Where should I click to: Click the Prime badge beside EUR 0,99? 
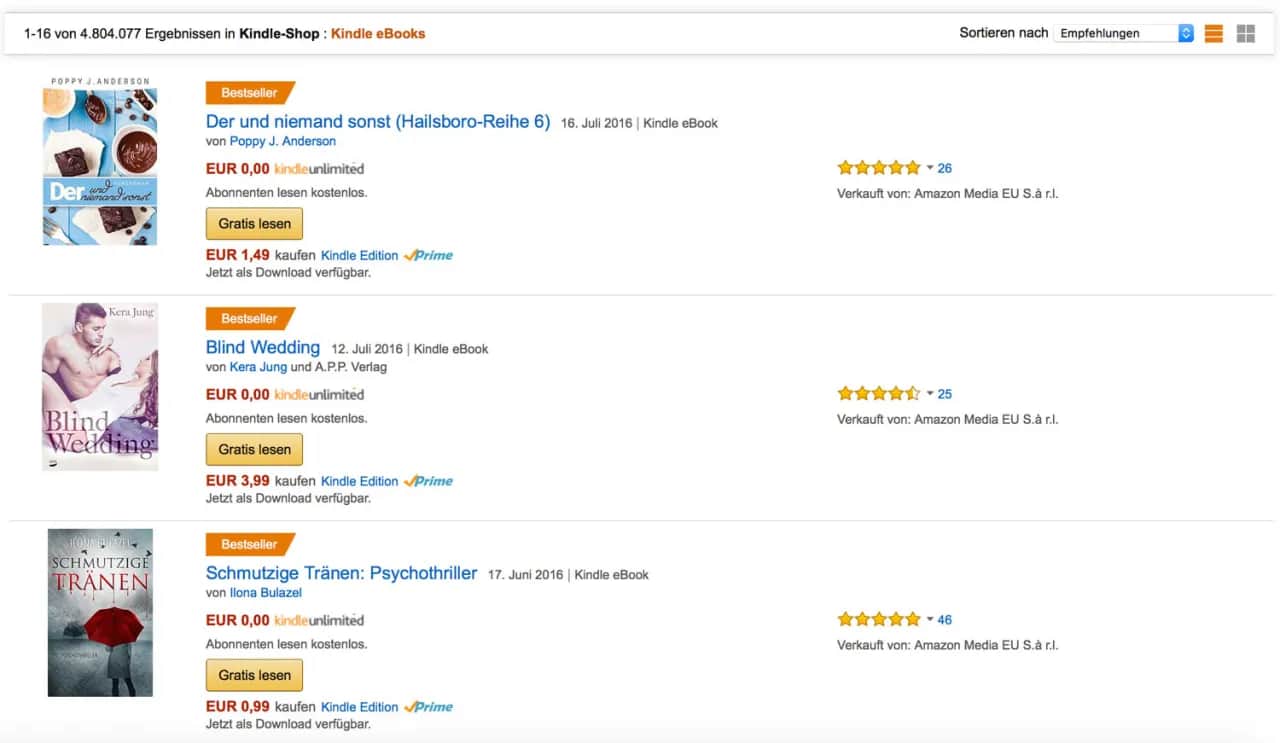tap(430, 706)
